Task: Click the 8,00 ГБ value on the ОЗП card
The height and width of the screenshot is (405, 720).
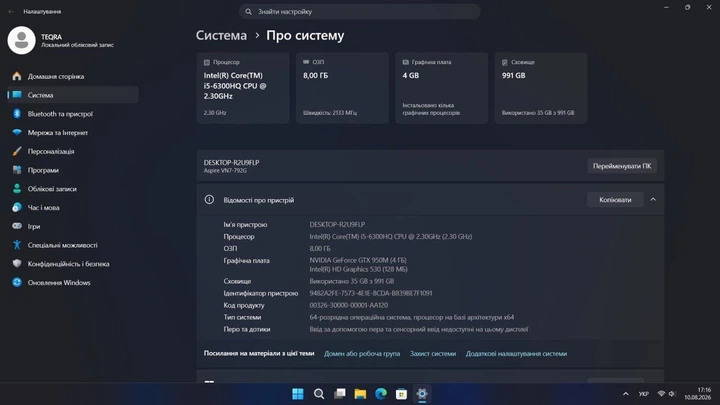Action: click(x=315, y=75)
